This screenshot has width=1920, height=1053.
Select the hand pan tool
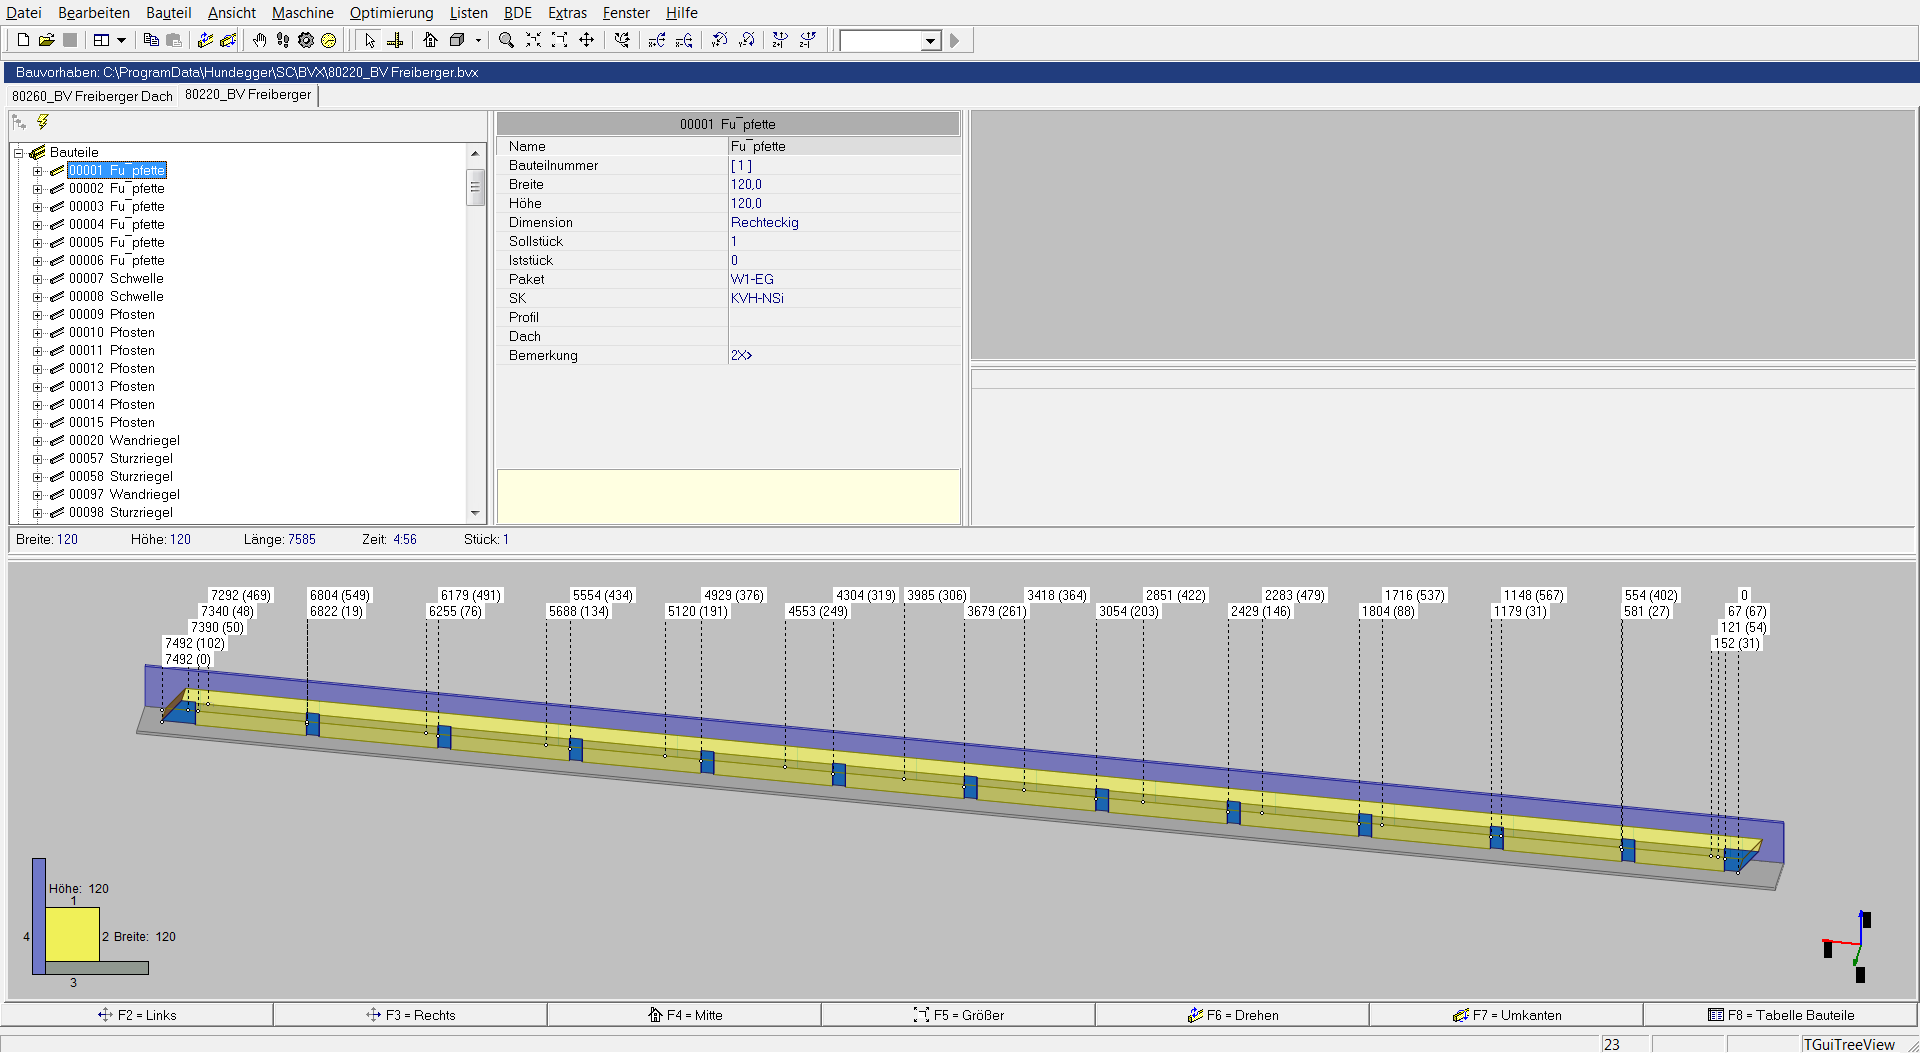pyautogui.click(x=259, y=40)
